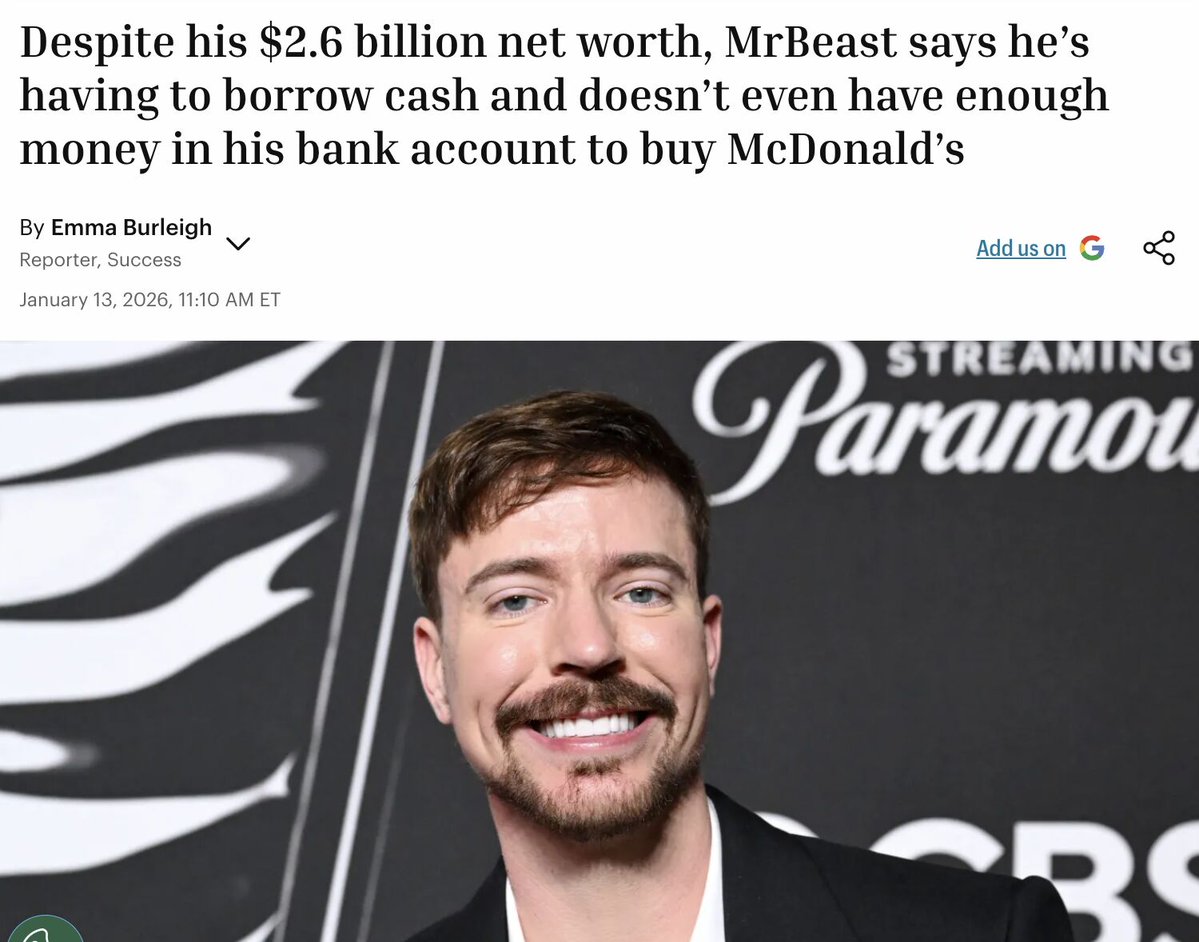Click the word 'McDonald's' in the headline
The width and height of the screenshot is (1199, 942).
coord(845,148)
